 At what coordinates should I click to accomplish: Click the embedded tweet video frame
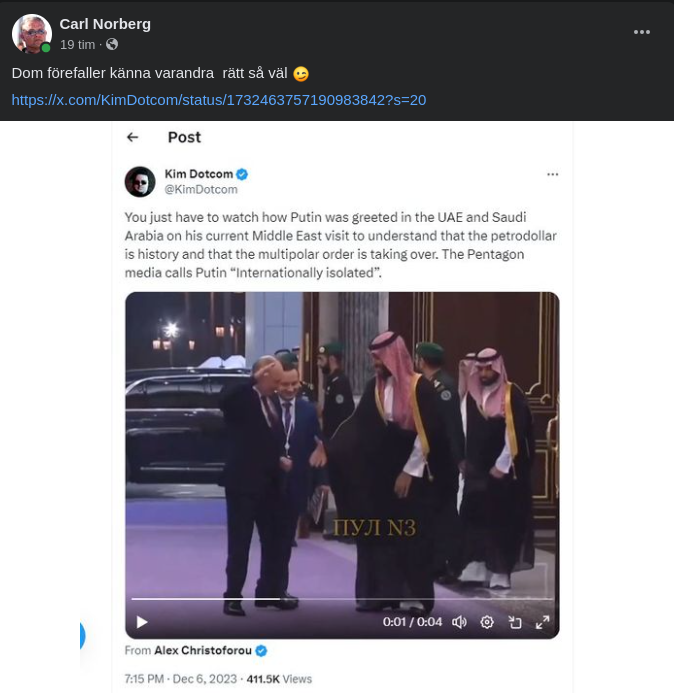tap(342, 450)
